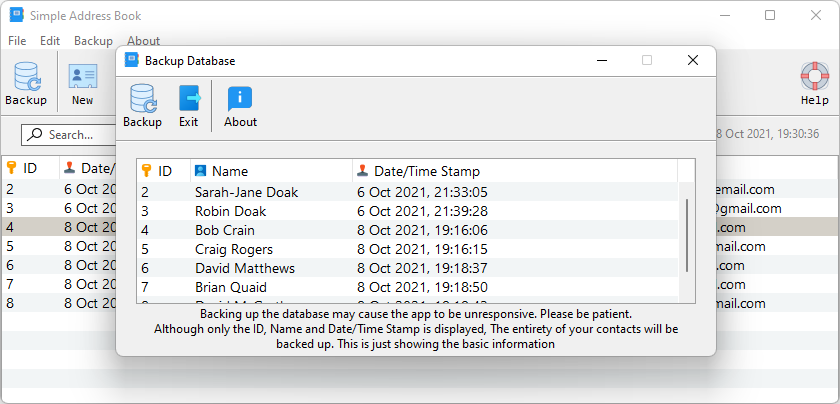Click the Backup icon in the dialog toolbar
The width and height of the screenshot is (840, 404).
pyautogui.click(x=142, y=99)
